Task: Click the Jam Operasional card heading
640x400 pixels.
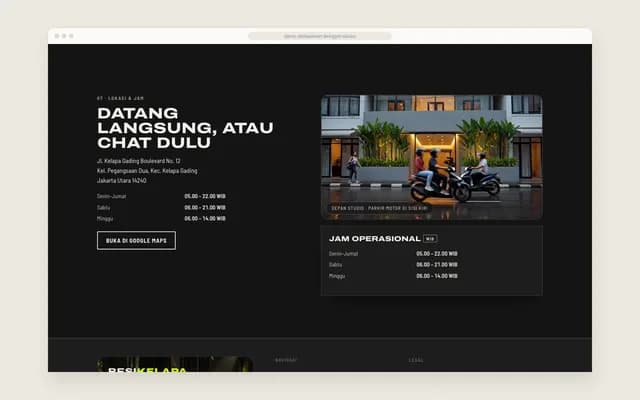Action: (x=375, y=239)
